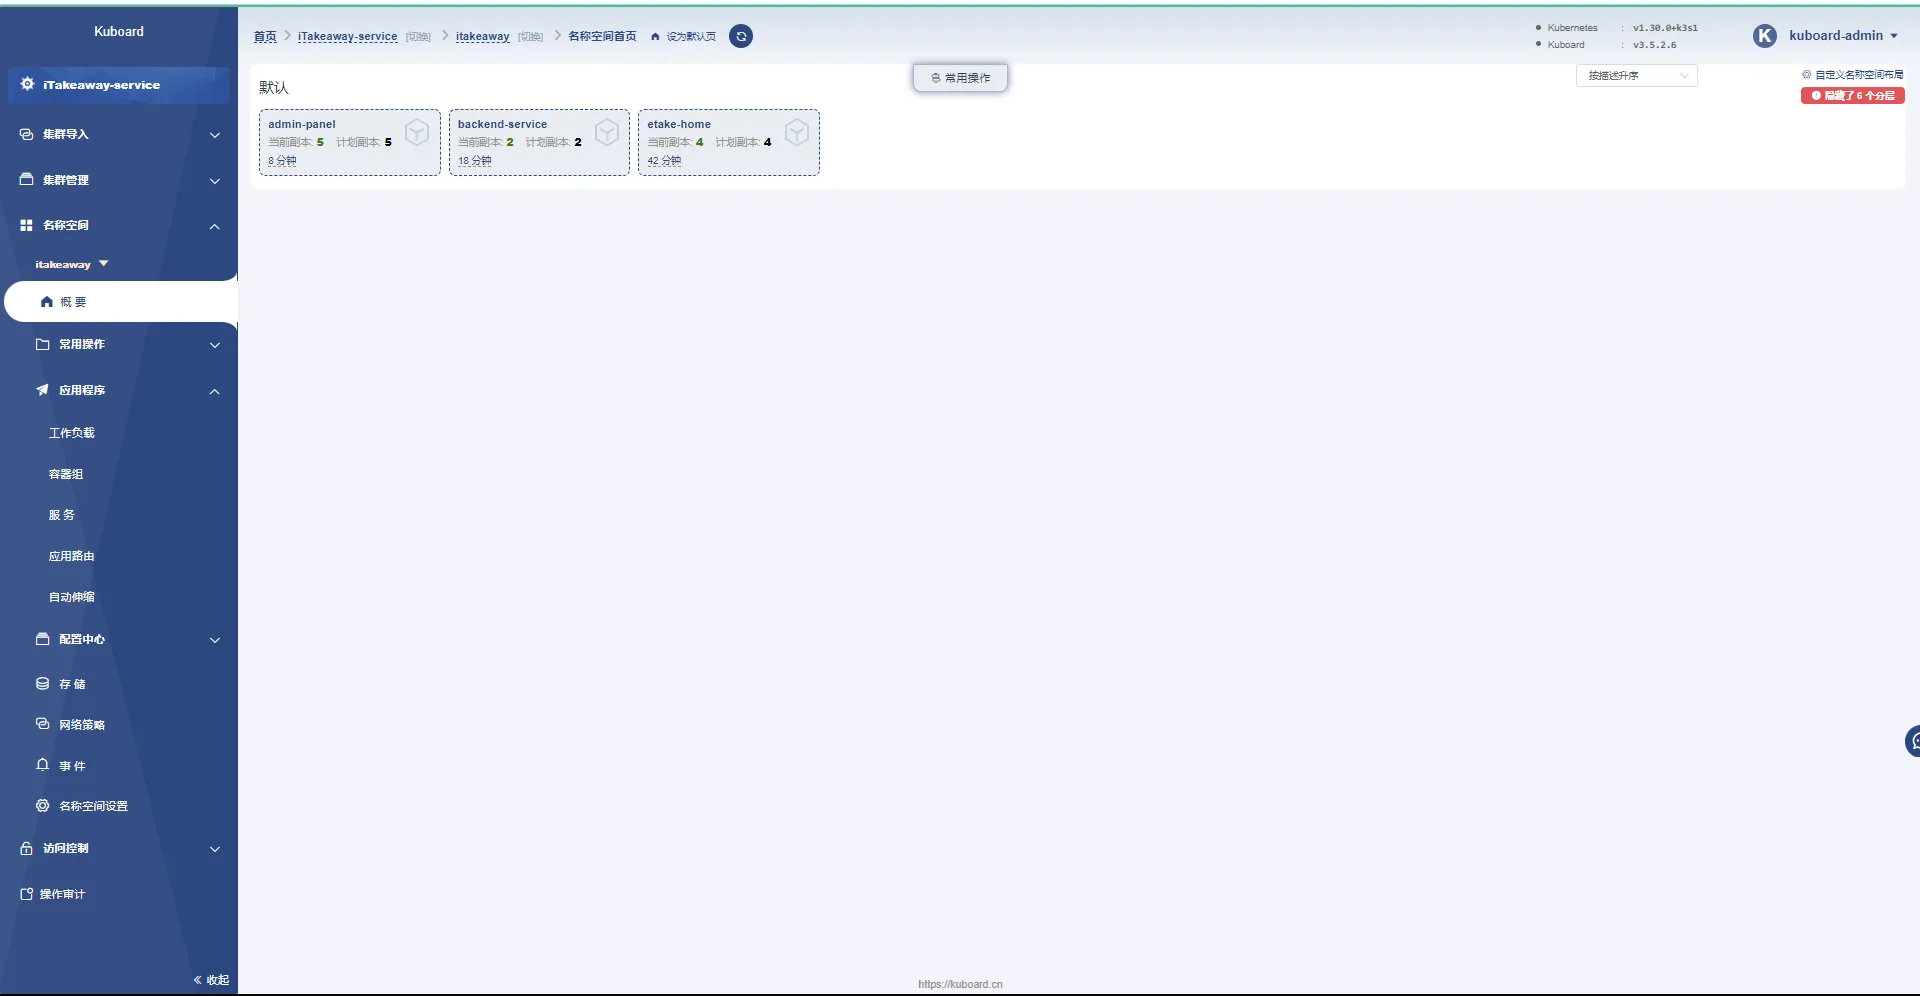Go to 名称空间设置 in the sidebar
The height and width of the screenshot is (996, 1920).
tap(93, 806)
